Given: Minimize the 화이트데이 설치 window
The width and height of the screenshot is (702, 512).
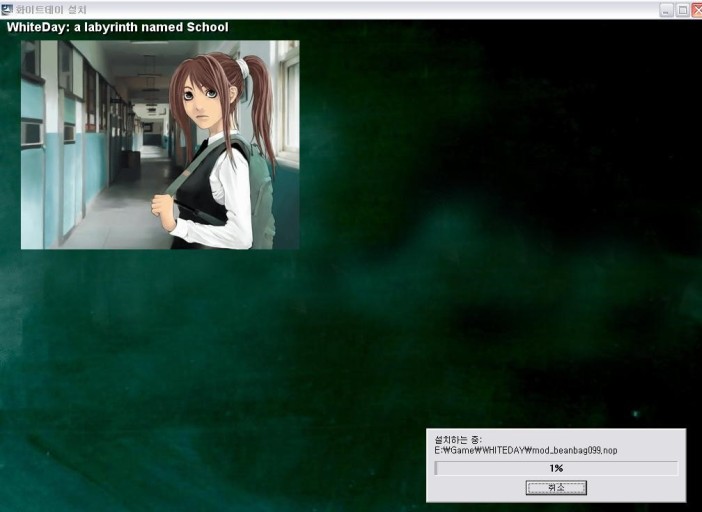Looking at the screenshot, I should point(666,9).
